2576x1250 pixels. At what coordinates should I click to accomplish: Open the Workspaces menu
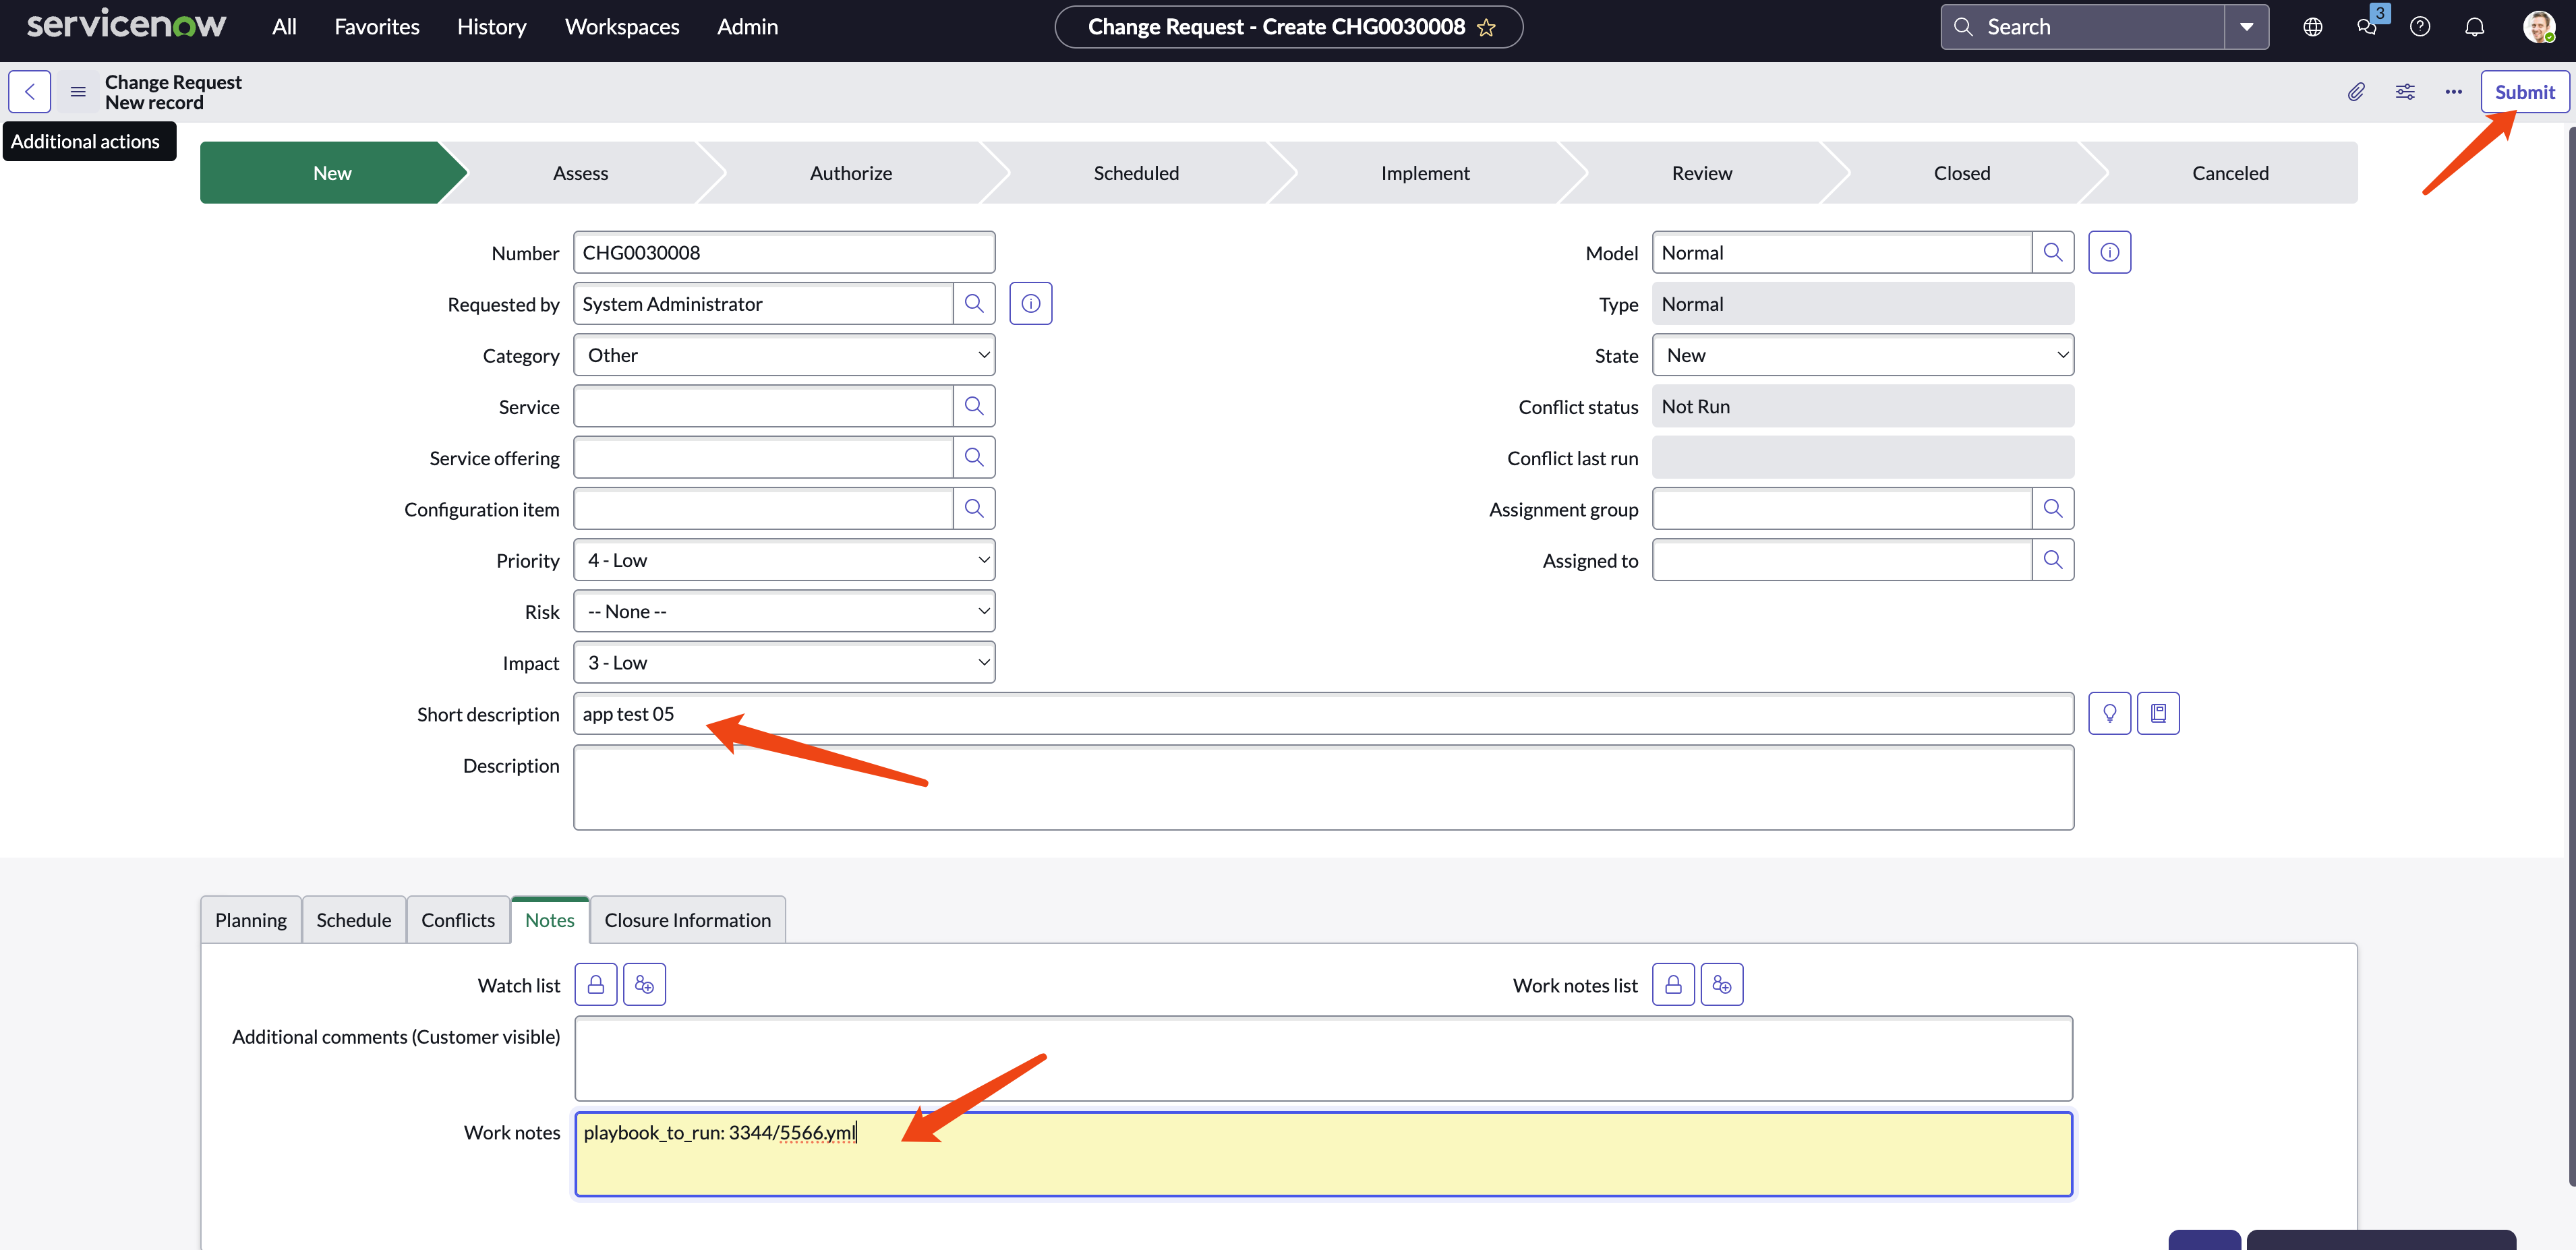pos(622,27)
